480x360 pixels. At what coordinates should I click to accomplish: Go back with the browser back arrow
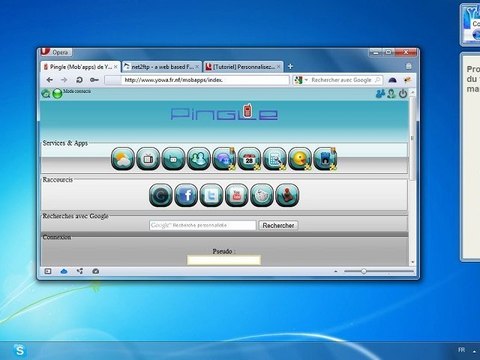50,80
